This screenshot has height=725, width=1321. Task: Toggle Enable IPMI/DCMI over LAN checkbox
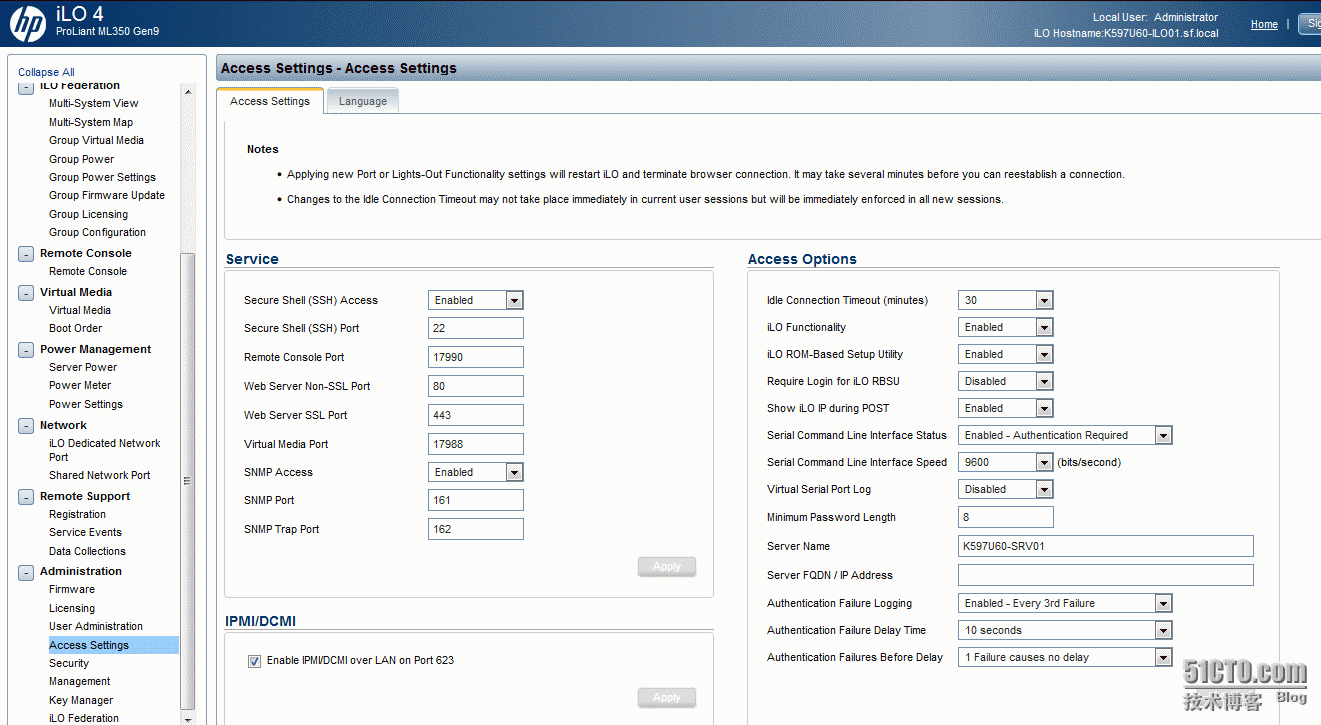click(x=254, y=661)
